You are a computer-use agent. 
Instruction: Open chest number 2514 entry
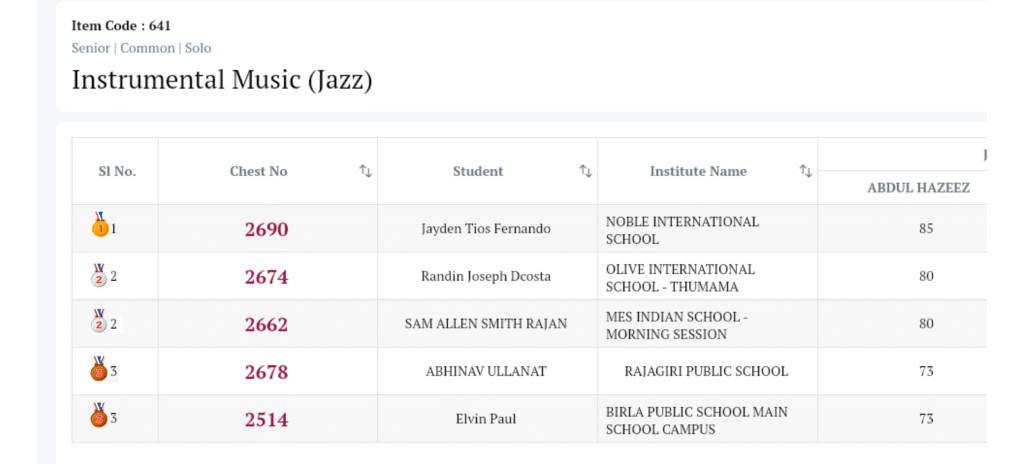(266, 419)
